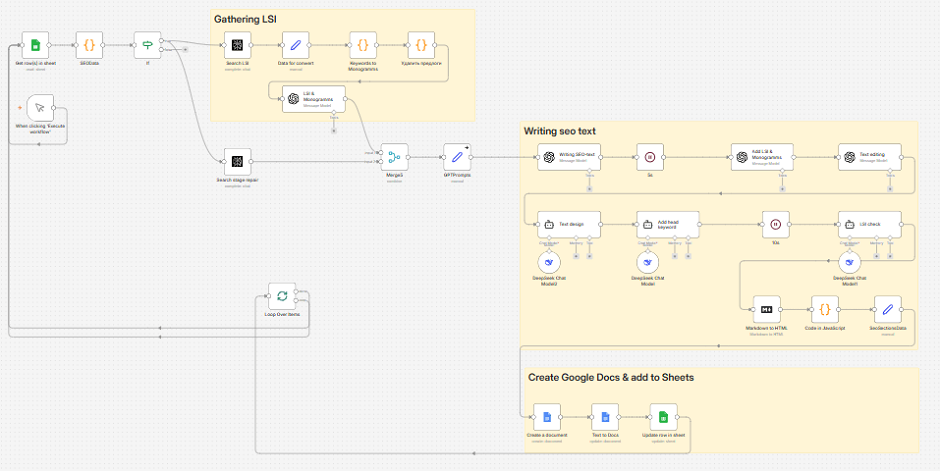The image size is (940, 471).
Task: Open the 'Markdown to HTML' node
Action: (767, 309)
